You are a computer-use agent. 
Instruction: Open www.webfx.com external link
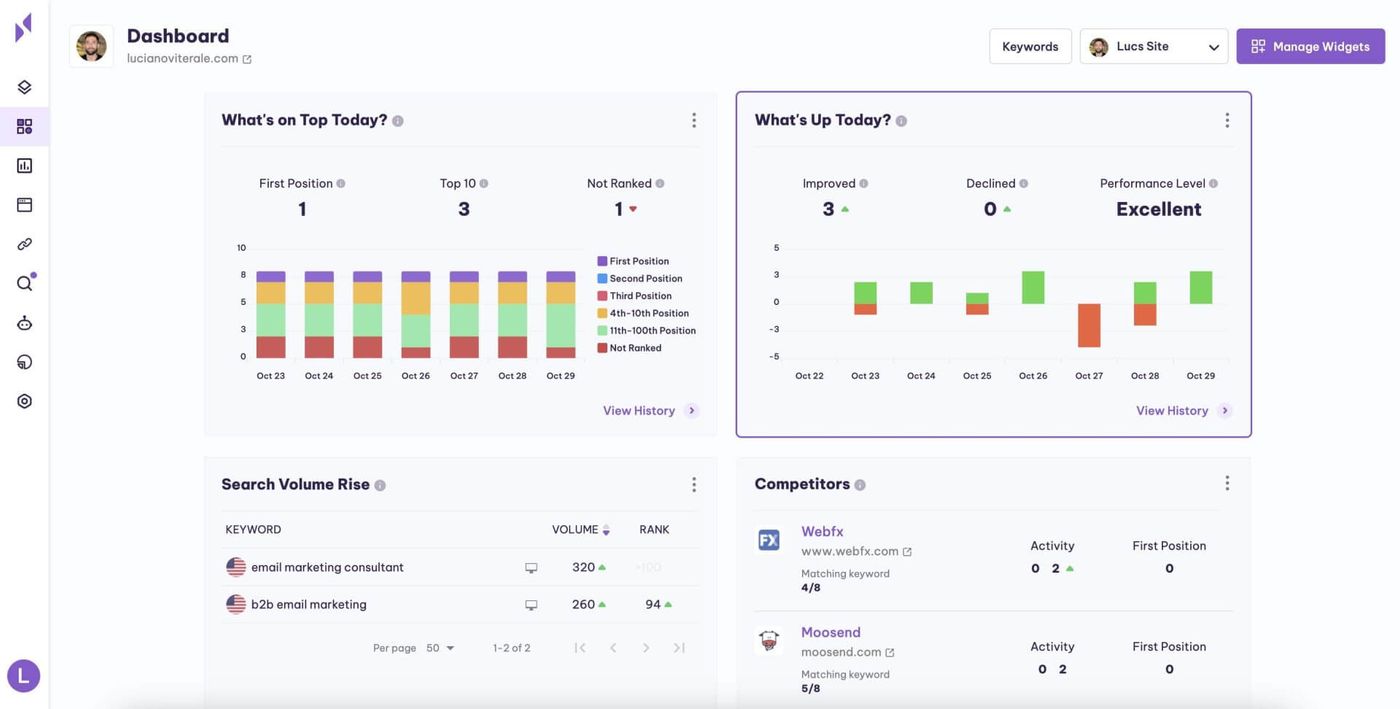(x=856, y=552)
